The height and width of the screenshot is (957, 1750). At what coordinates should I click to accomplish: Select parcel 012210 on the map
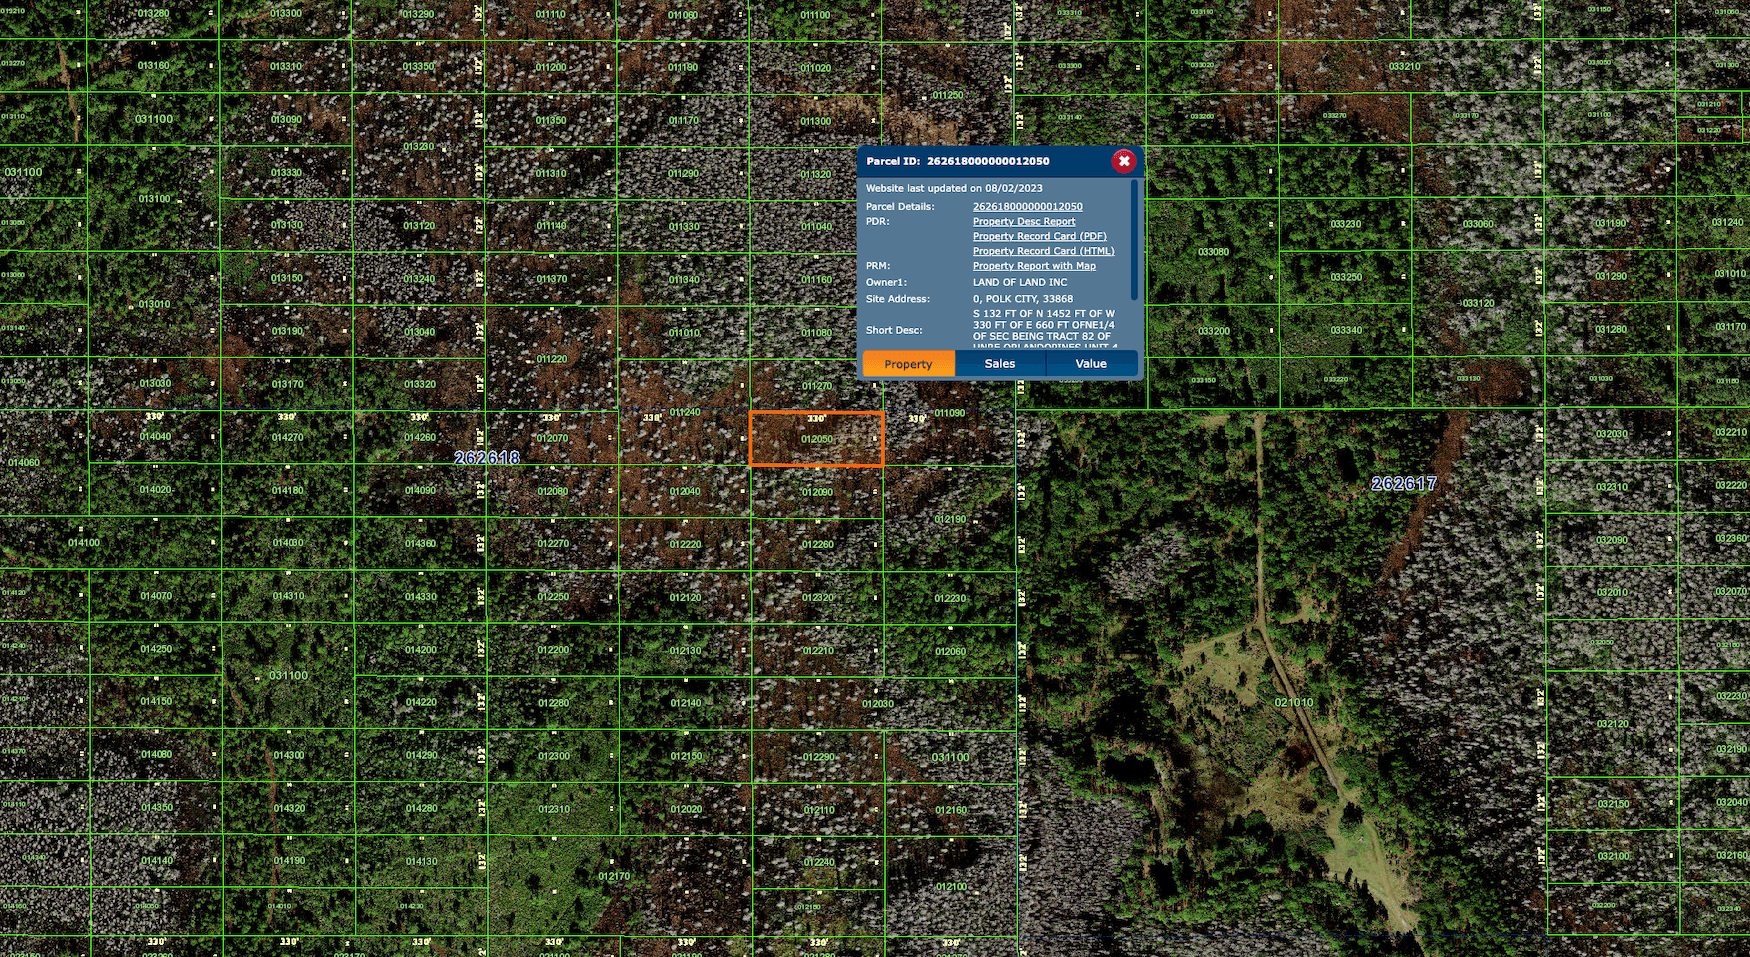pos(817,650)
